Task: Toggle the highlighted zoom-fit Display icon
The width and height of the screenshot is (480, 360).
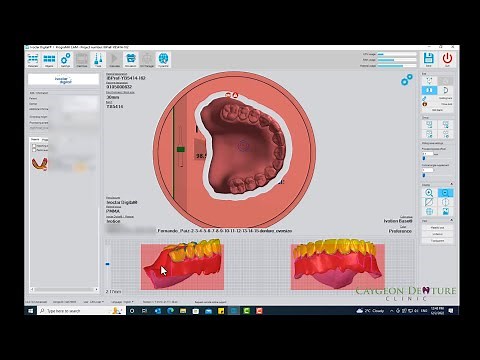Action: (x=445, y=193)
